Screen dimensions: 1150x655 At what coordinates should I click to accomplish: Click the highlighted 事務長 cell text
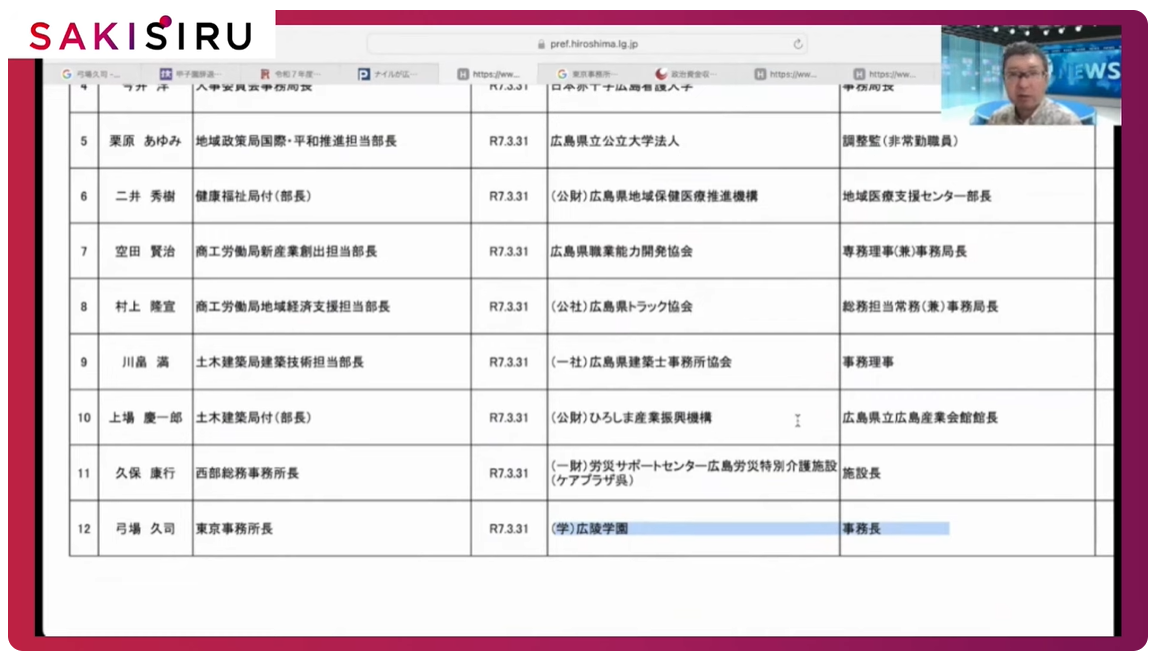tap(861, 529)
